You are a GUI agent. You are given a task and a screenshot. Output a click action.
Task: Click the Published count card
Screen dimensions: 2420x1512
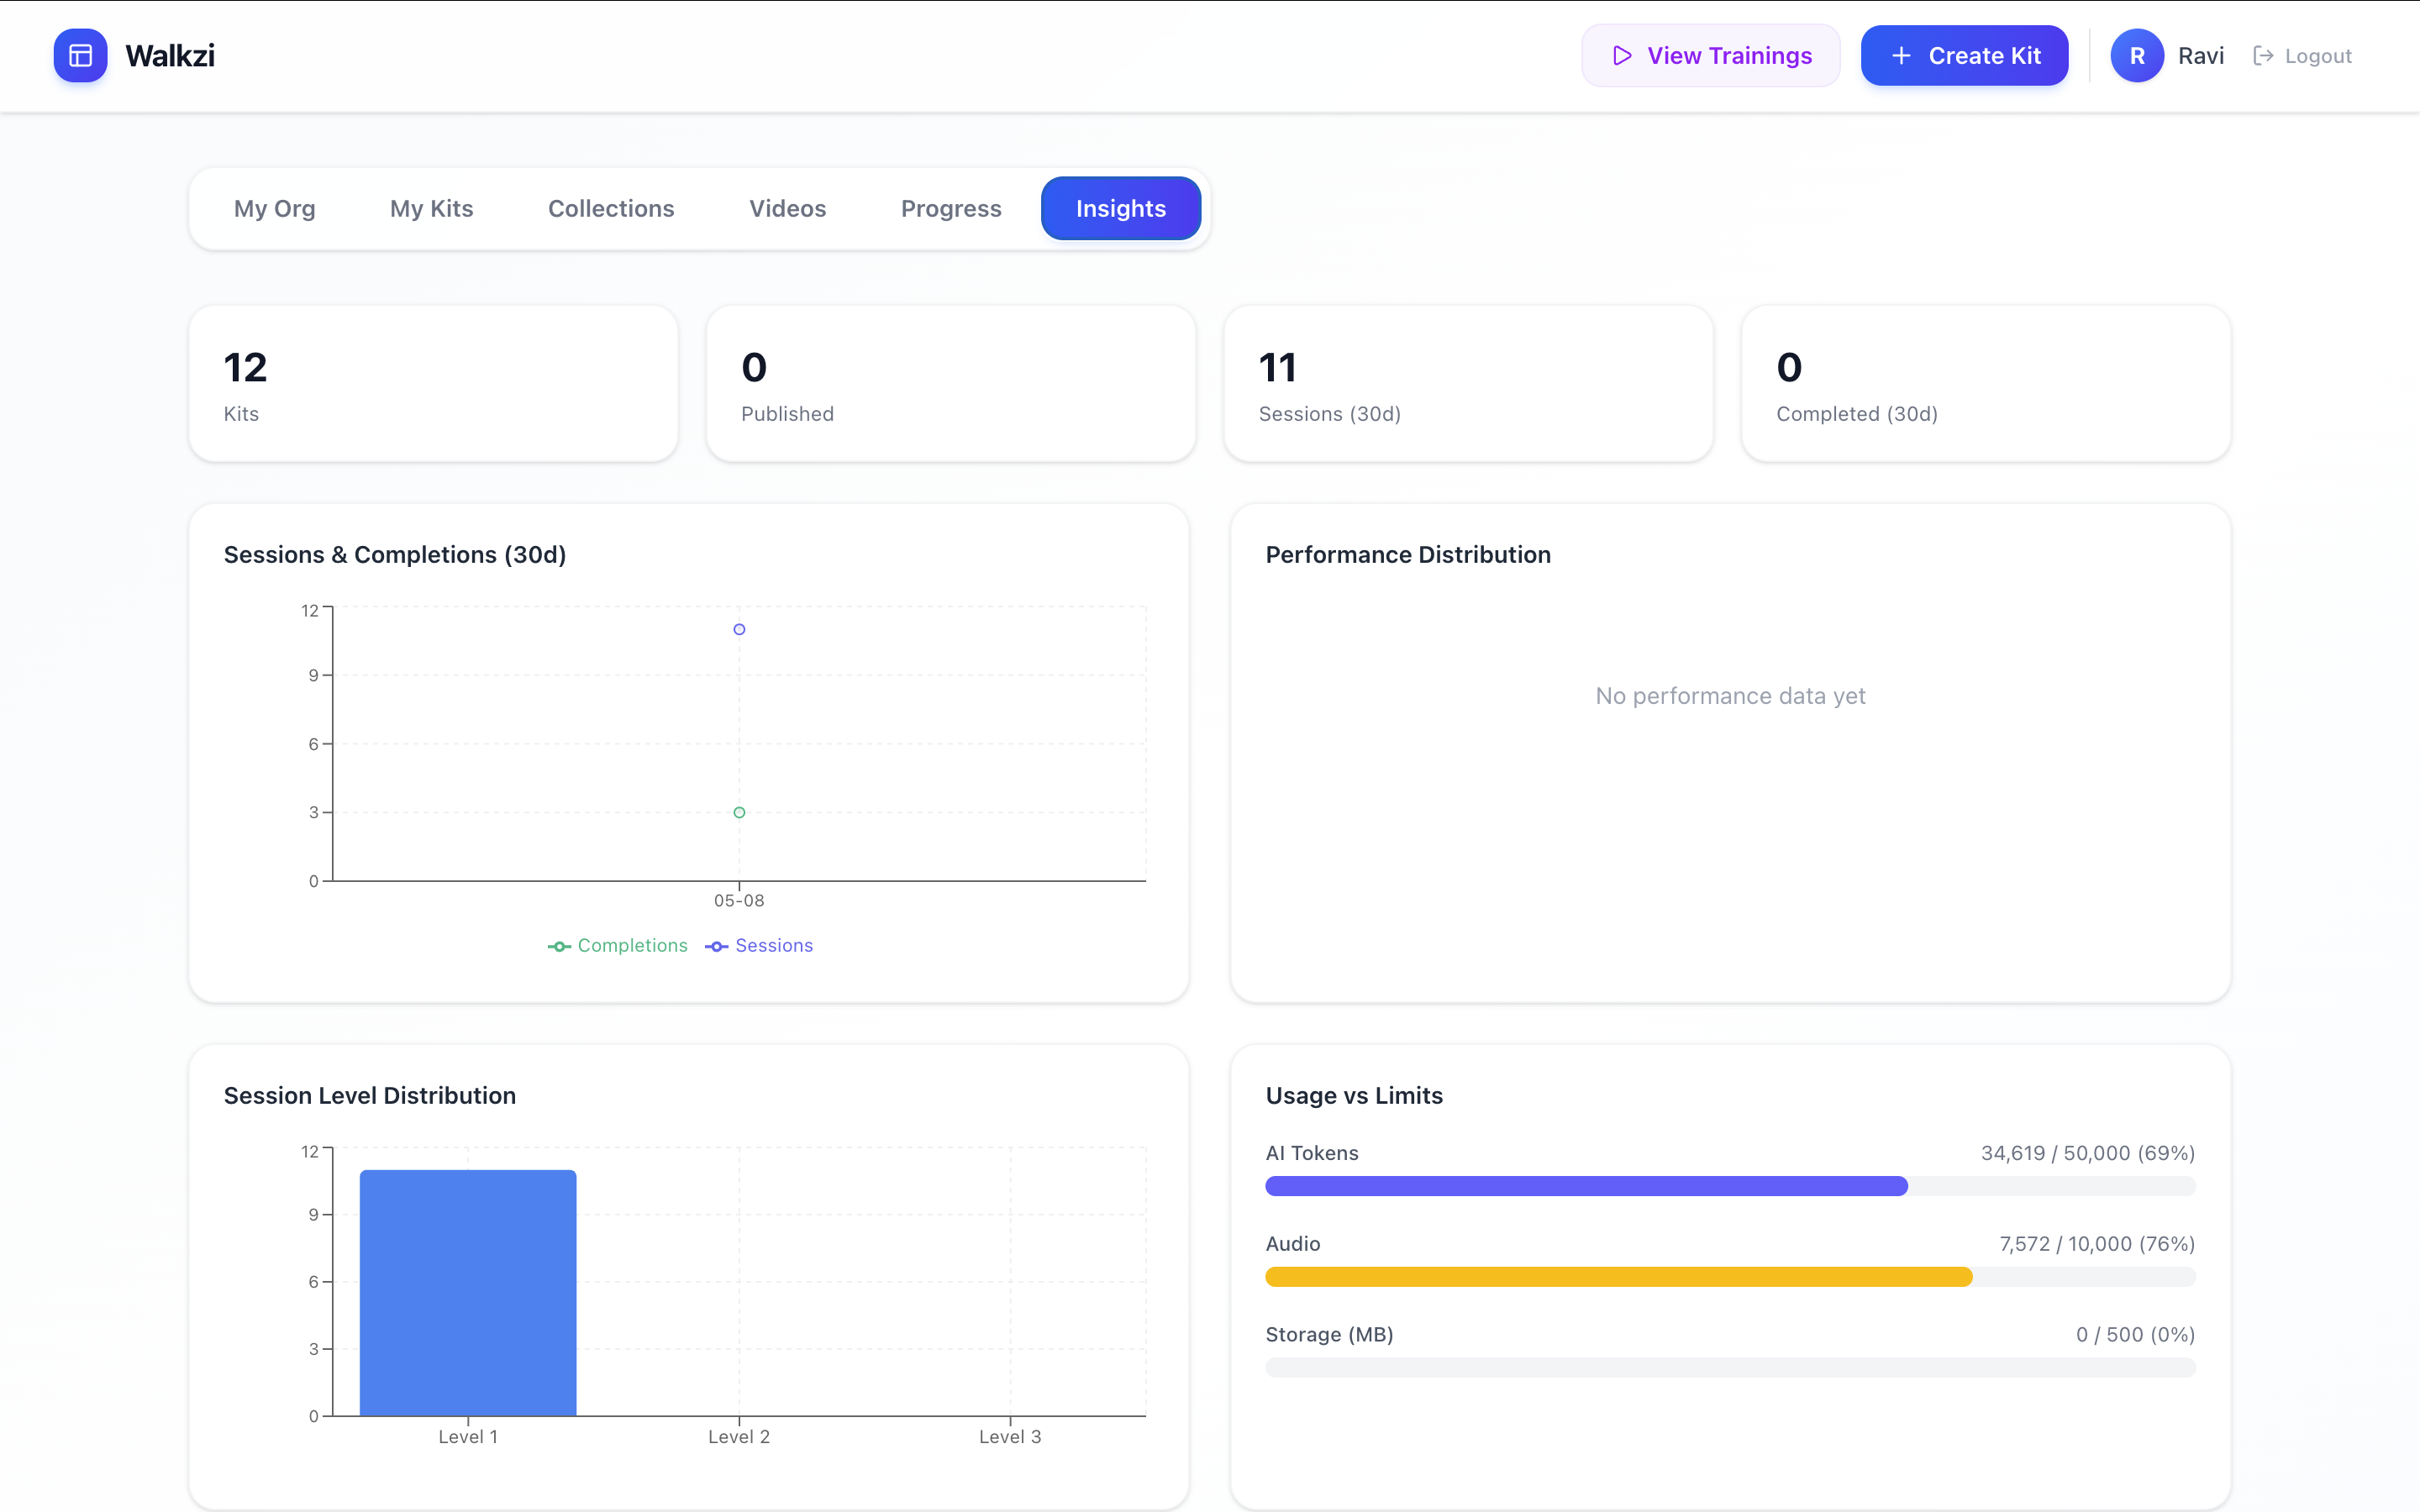(x=951, y=384)
